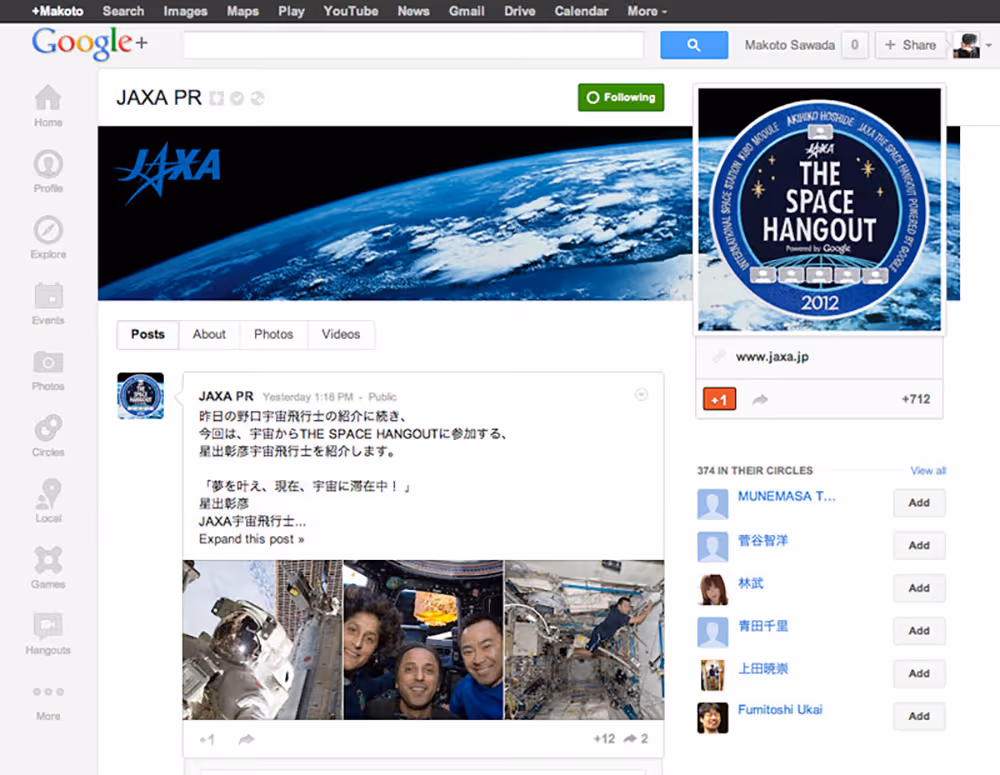This screenshot has width=1000, height=775.
Task: Add MUNEMASA T... to circles
Action: 919,503
